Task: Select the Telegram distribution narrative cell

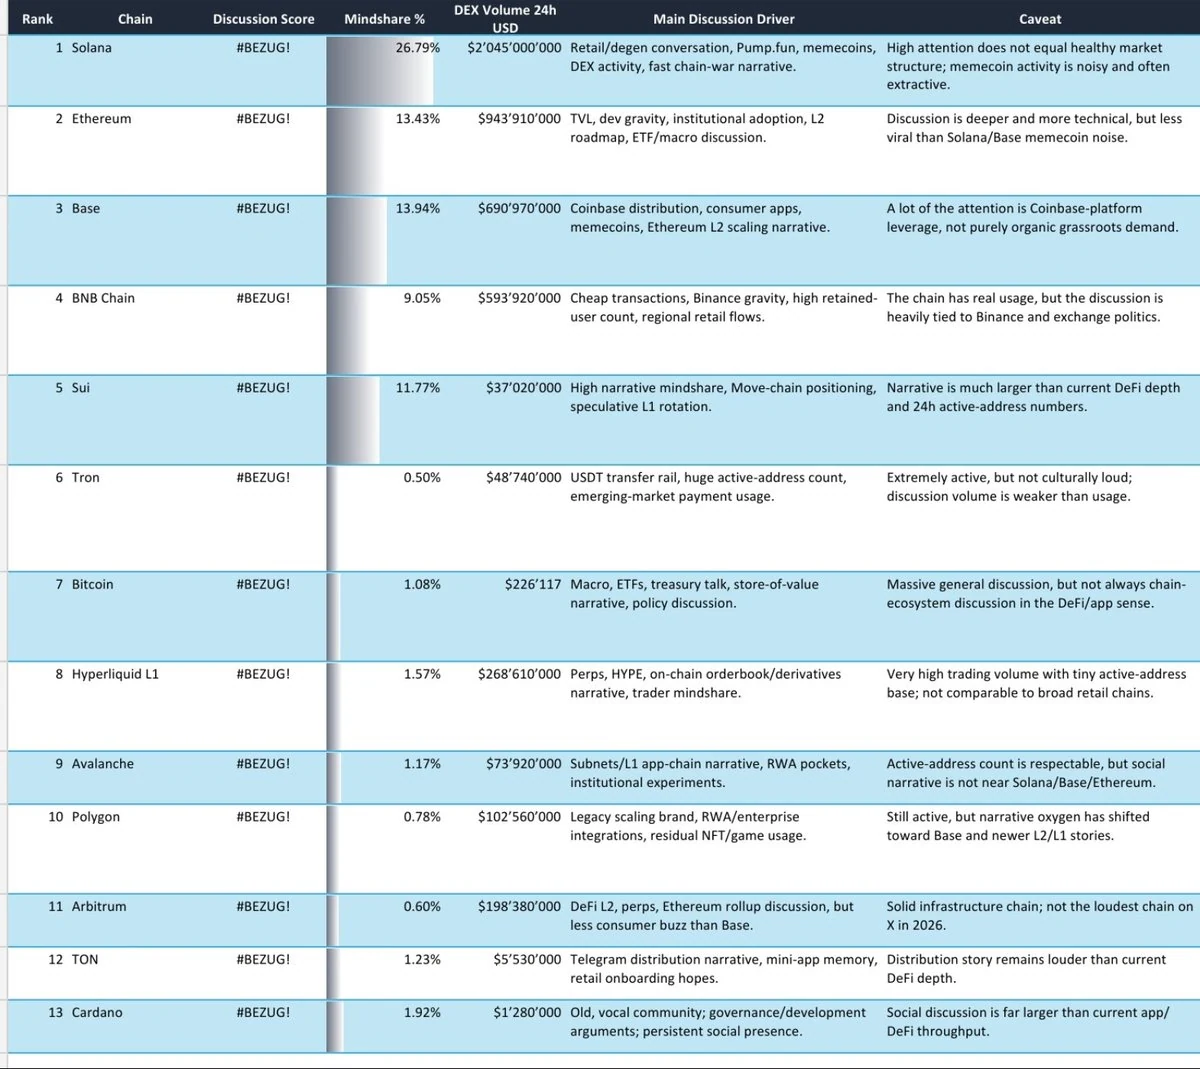Action: (723, 969)
